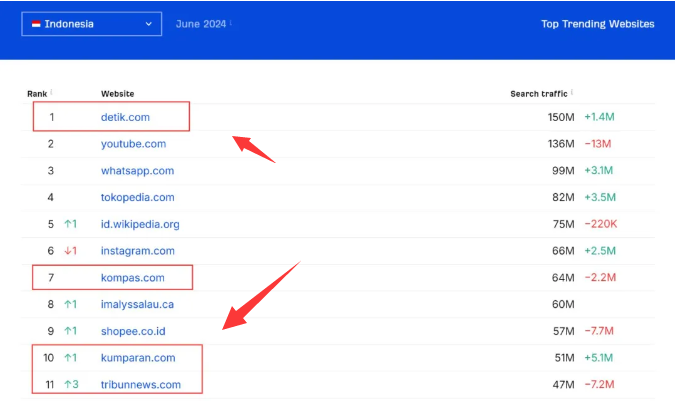The height and width of the screenshot is (408, 676).
Task: Click the up-1 rank change for kumparan.com
Action: point(71,358)
